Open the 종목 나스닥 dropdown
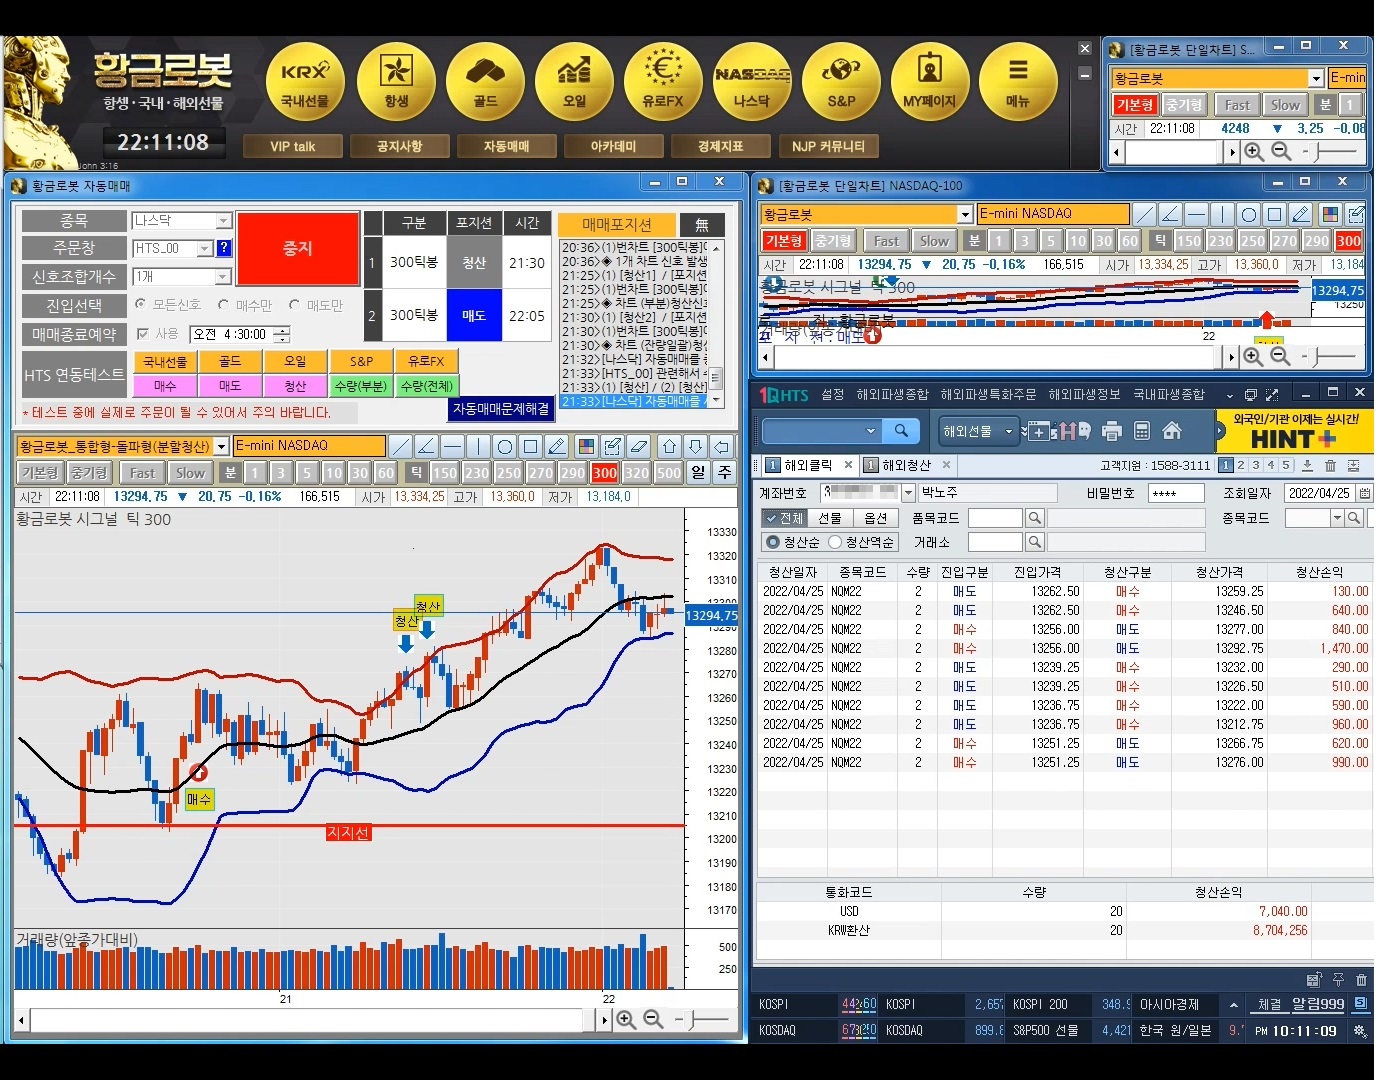This screenshot has width=1380, height=1080. [223, 220]
